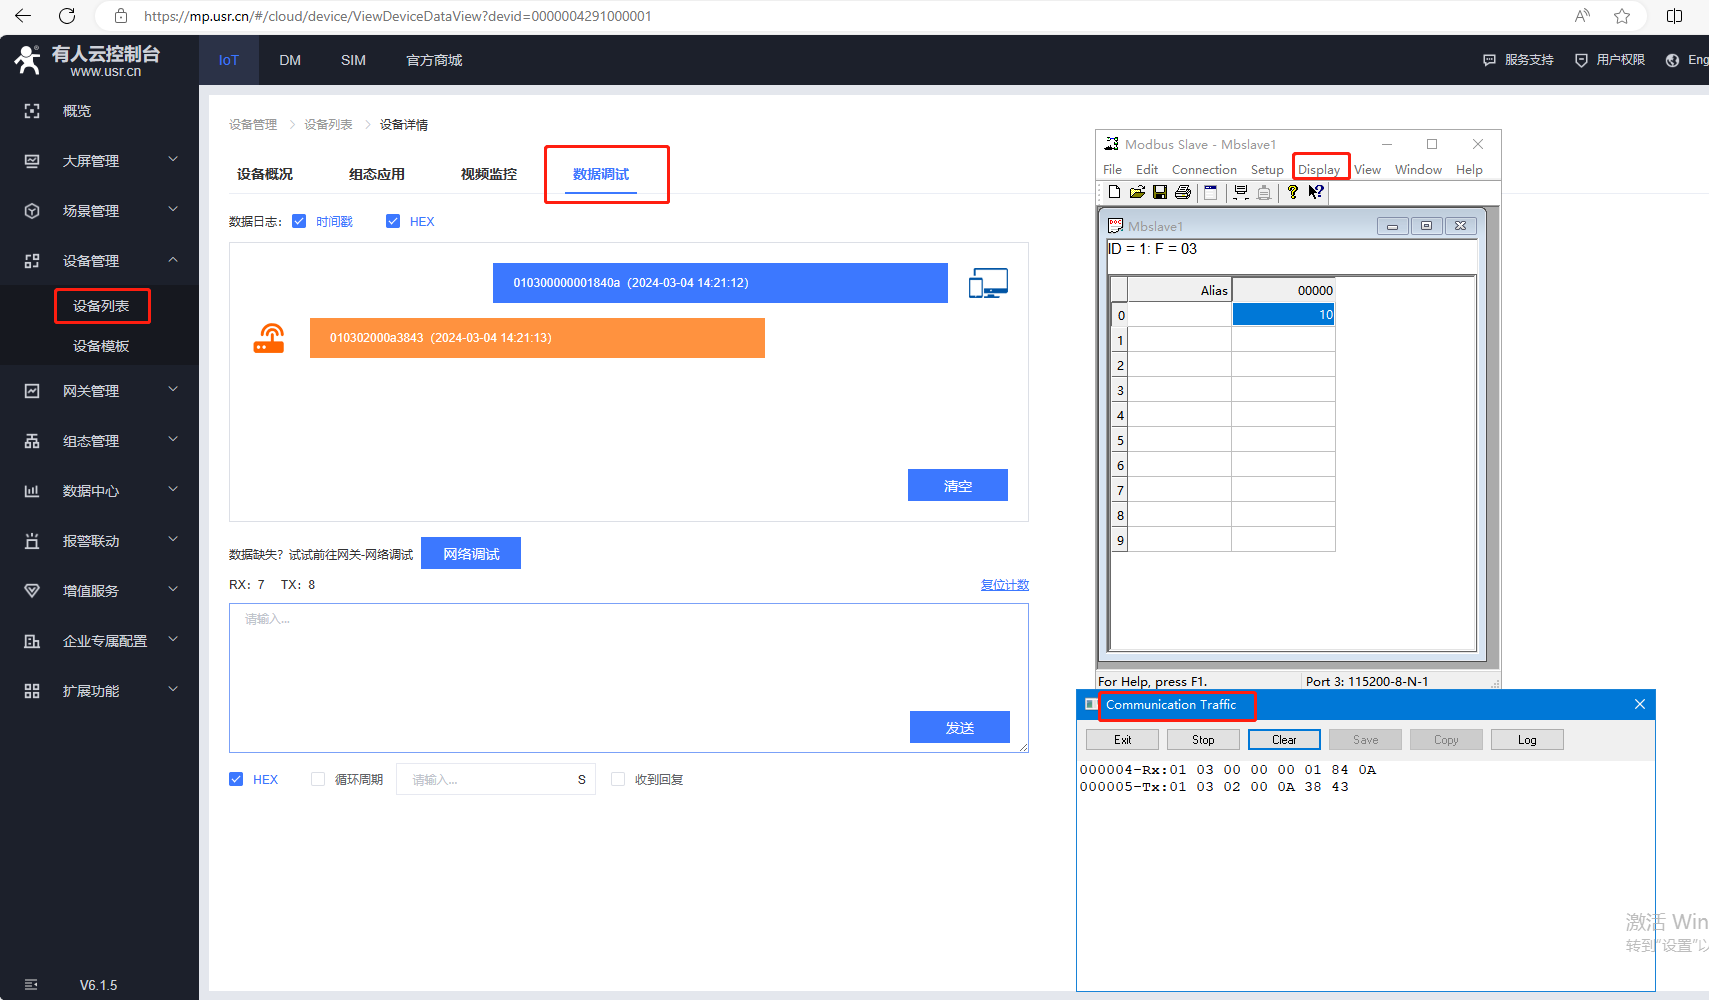Toggle the HEX checkbox below send box
The width and height of the screenshot is (1709, 1000).
(x=236, y=779)
